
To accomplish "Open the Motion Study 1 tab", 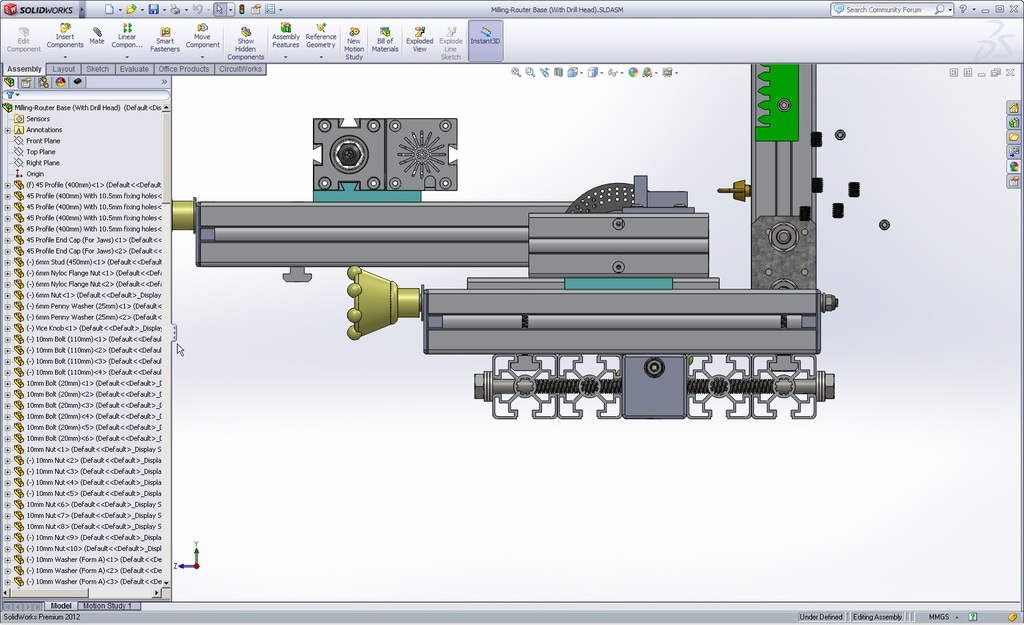I will coord(109,606).
